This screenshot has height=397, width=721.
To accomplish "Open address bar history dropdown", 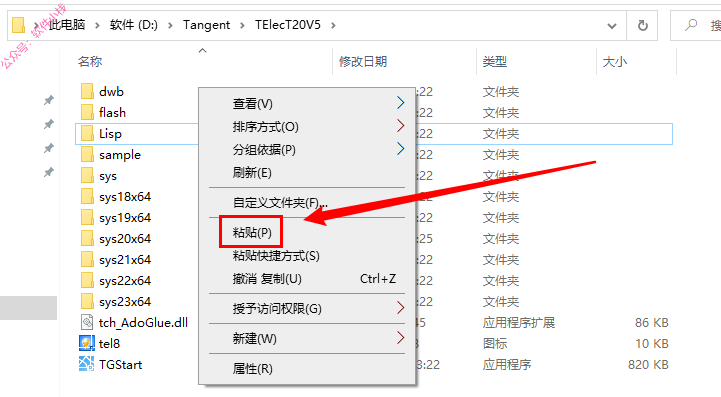I will [x=612, y=26].
